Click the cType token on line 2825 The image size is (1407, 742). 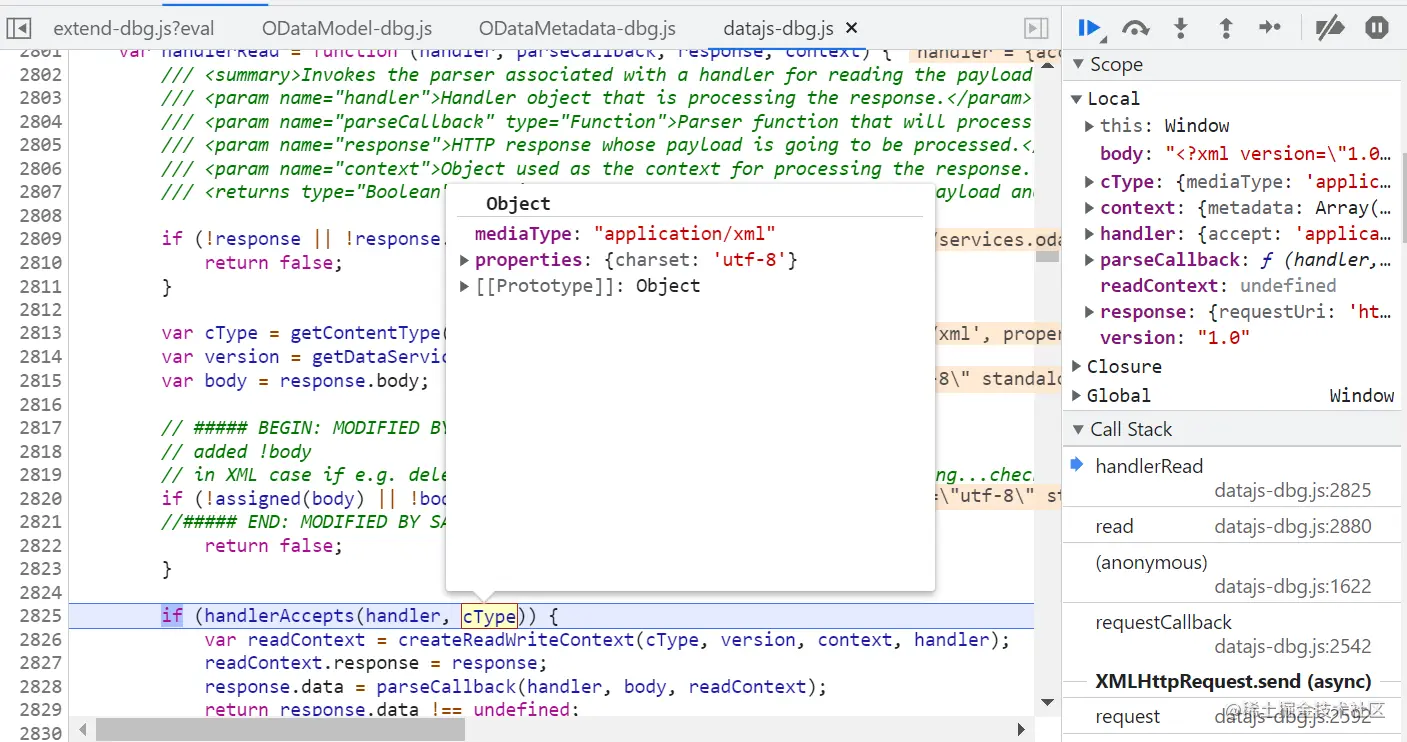tap(489, 616)
